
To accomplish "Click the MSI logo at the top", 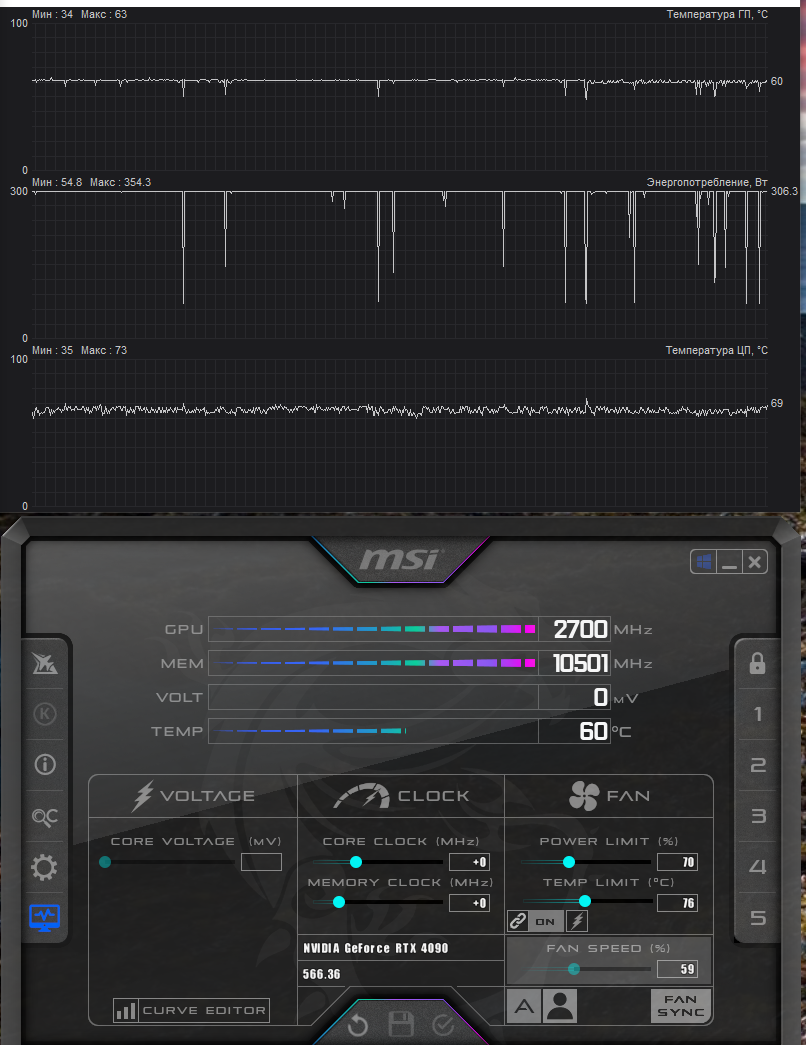I will (x=401, y=560).
